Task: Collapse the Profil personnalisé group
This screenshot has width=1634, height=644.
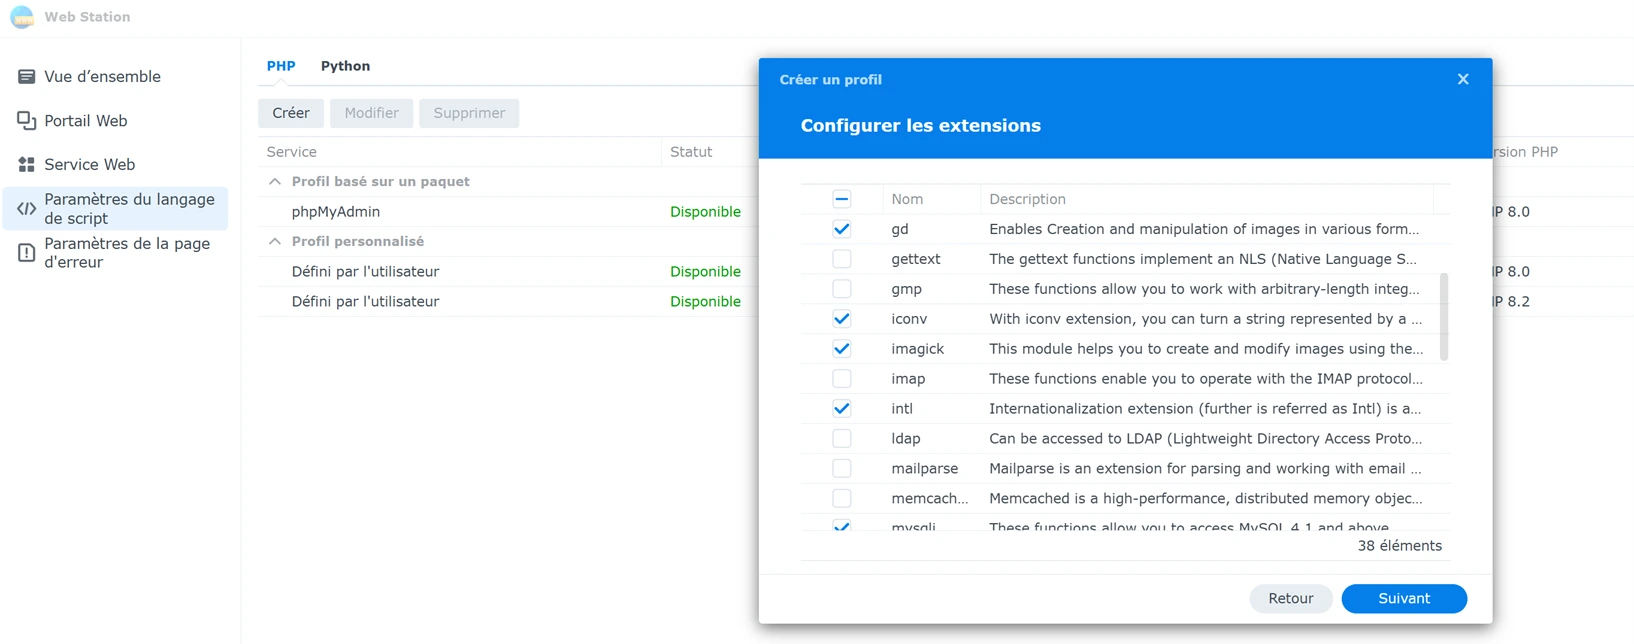Action: coord(275,242)
